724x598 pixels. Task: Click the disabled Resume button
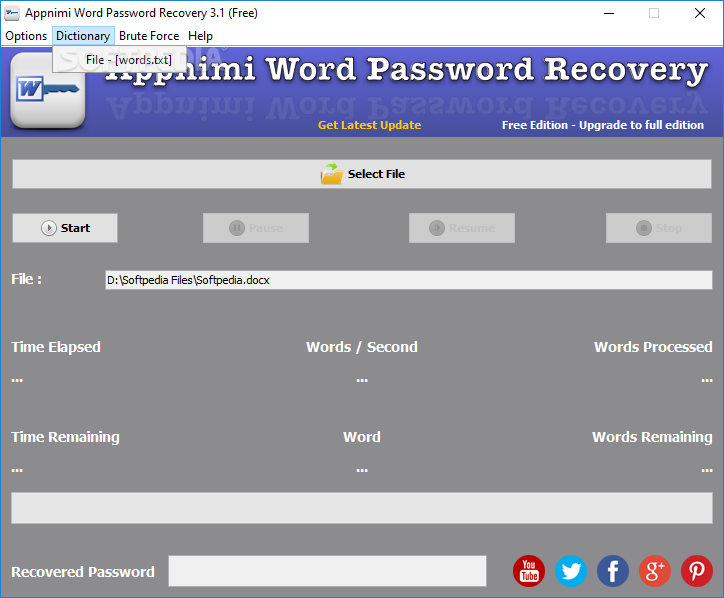462,228
